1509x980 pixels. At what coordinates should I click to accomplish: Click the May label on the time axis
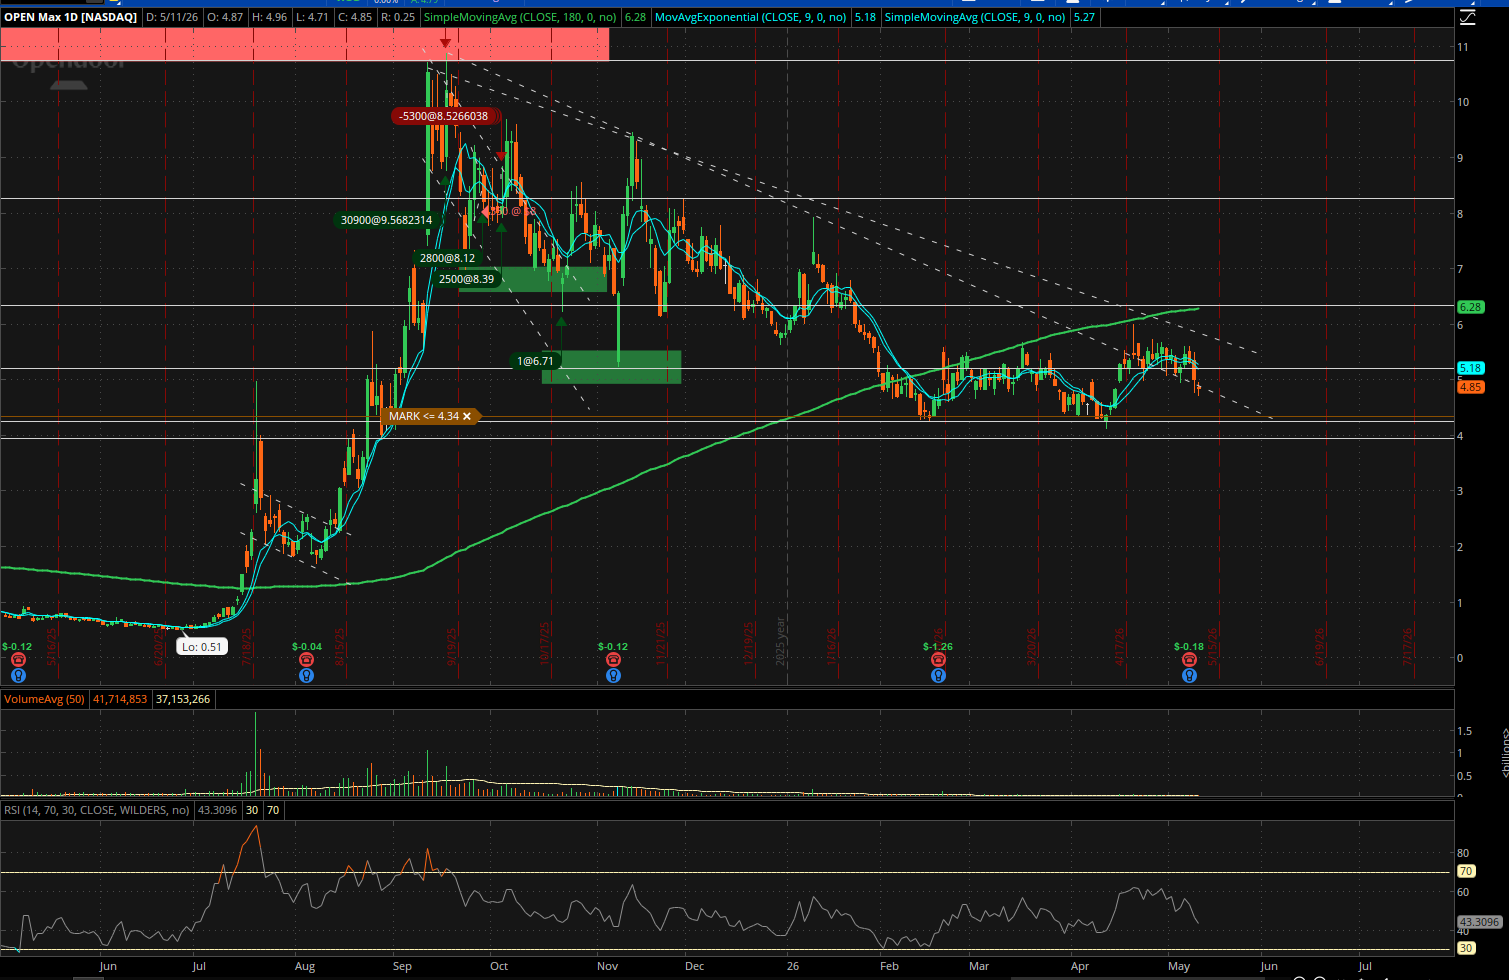click(1179, 966)
